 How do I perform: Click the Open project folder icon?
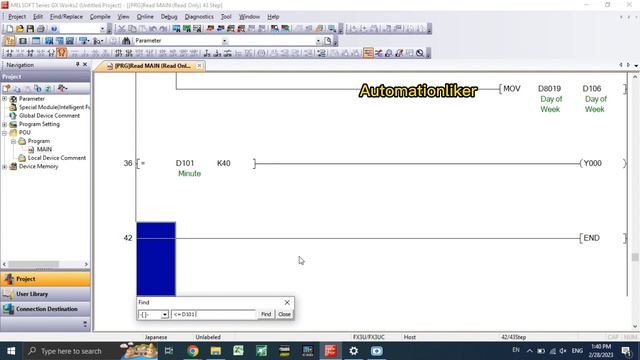[20, 29]
